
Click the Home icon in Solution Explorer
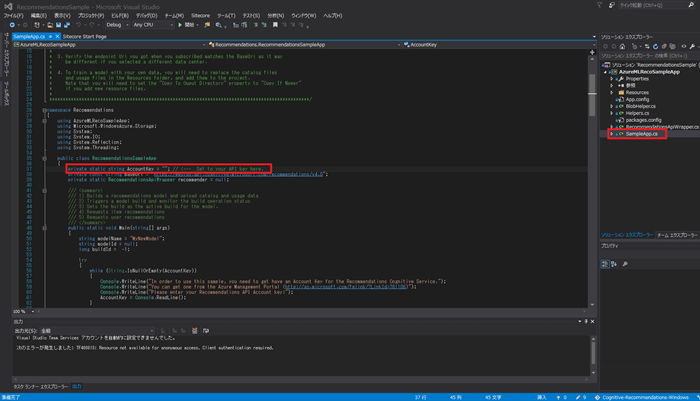click(x=622, y=46)
